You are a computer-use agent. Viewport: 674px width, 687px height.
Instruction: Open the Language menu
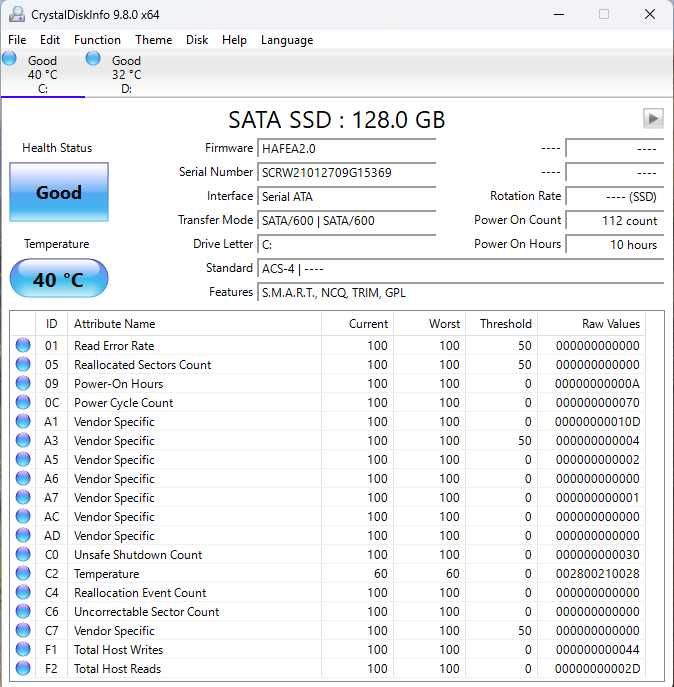point(287,40)
